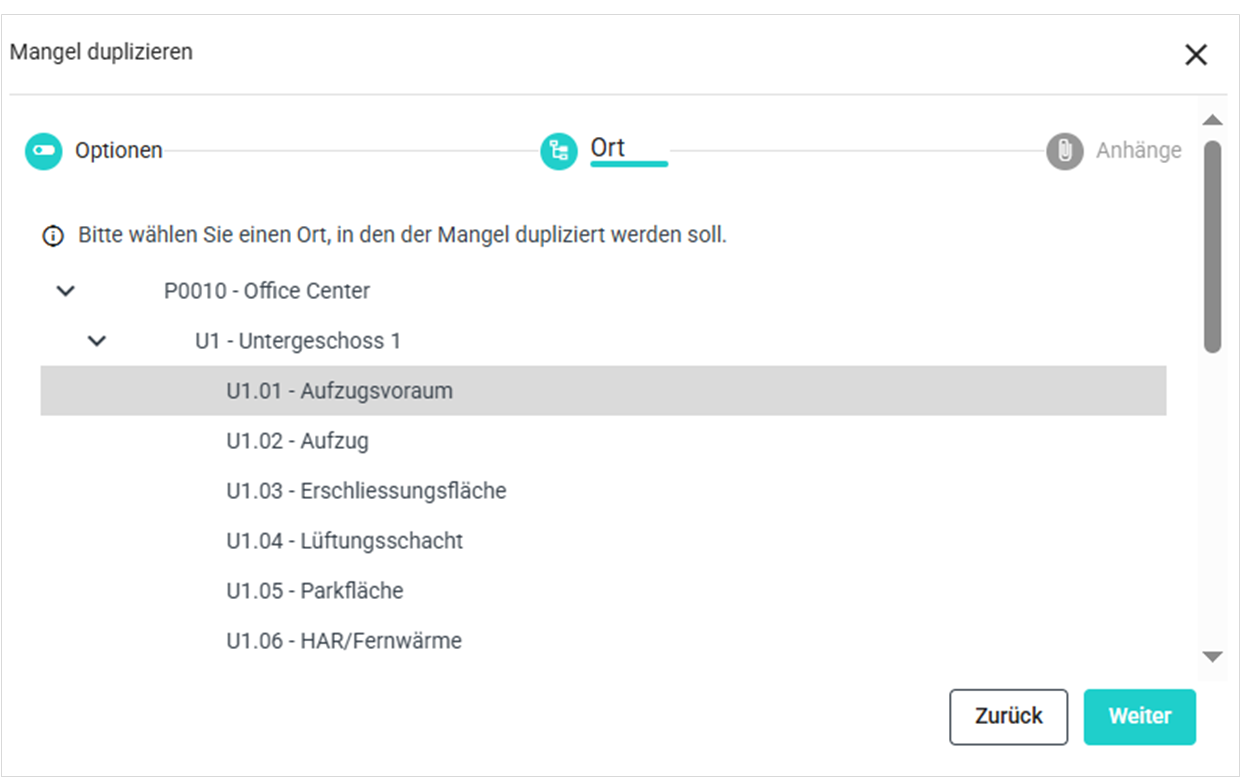This screenshot has width=1240, height=777.
Task: Select the U1.05 - Parkfläche row
Action: point(314,591)
